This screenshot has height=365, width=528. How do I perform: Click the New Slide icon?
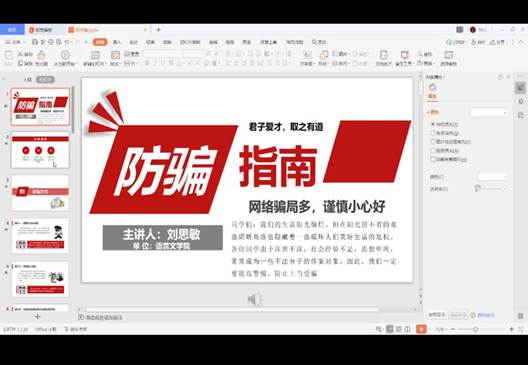95,55
